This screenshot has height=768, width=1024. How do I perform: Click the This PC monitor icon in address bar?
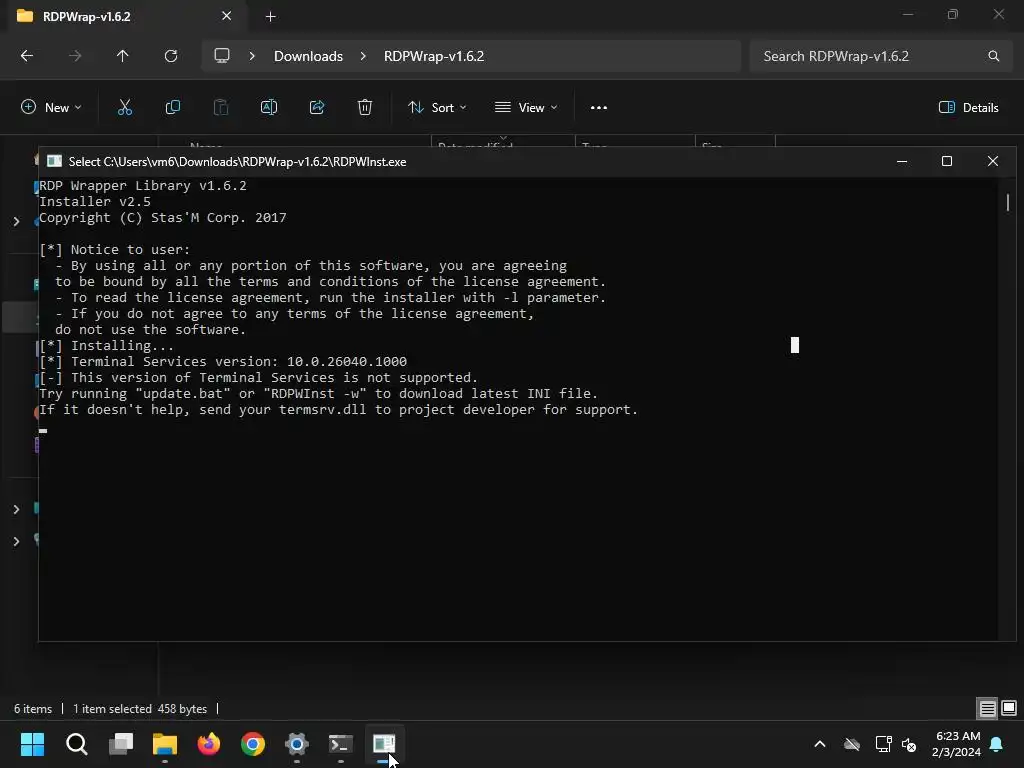[222, 56]
